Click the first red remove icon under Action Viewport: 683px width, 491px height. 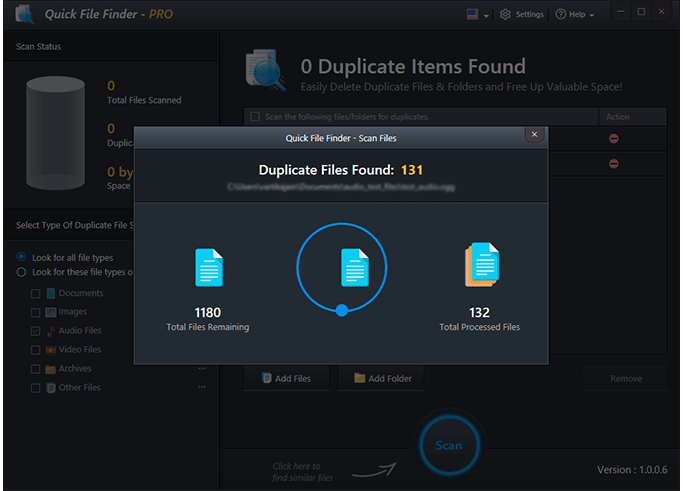coord(613,138)
